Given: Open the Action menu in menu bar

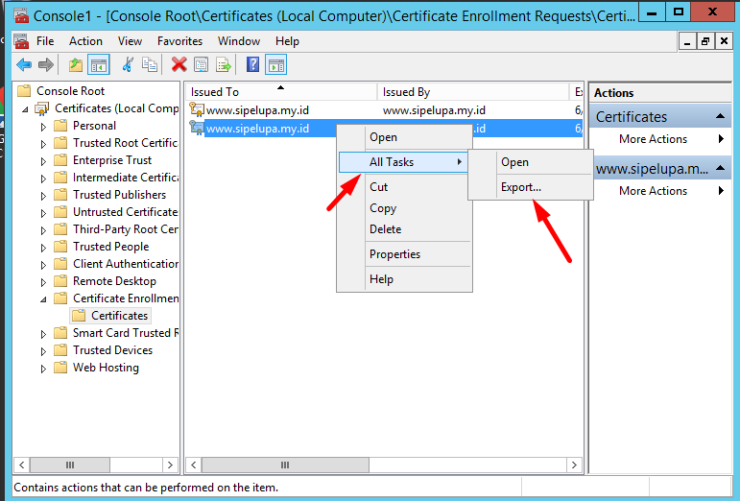Looking at the screenshot, I should click(85, 41).
